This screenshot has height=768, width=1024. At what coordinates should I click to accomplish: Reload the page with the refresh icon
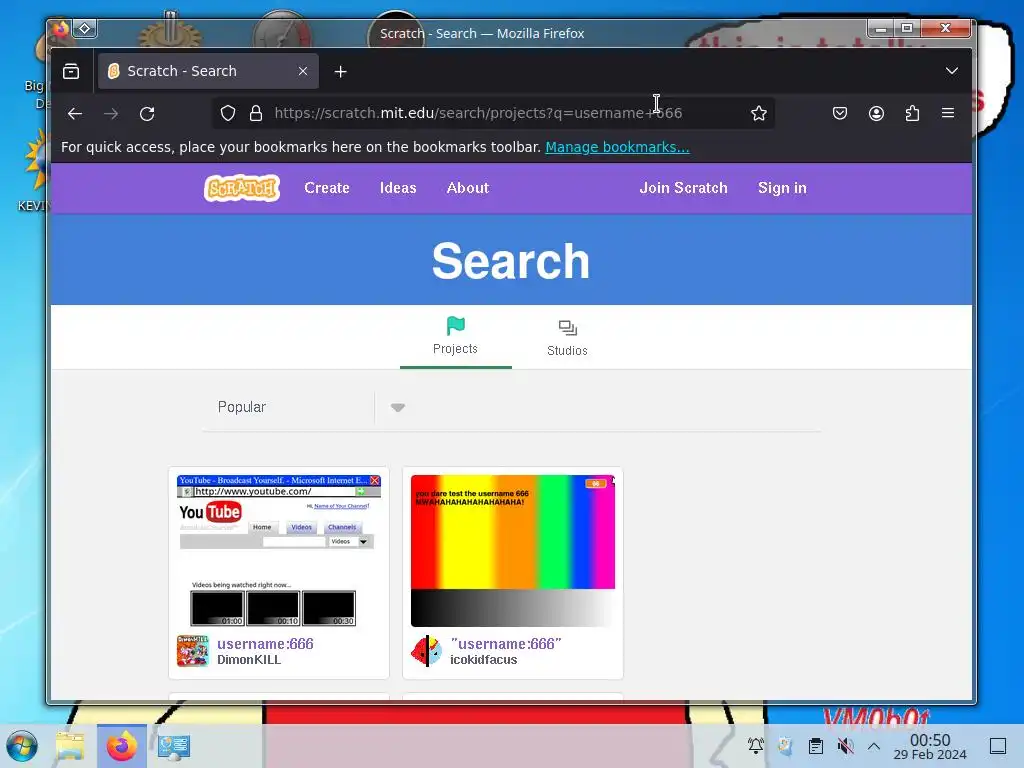(x=147, y=114)
